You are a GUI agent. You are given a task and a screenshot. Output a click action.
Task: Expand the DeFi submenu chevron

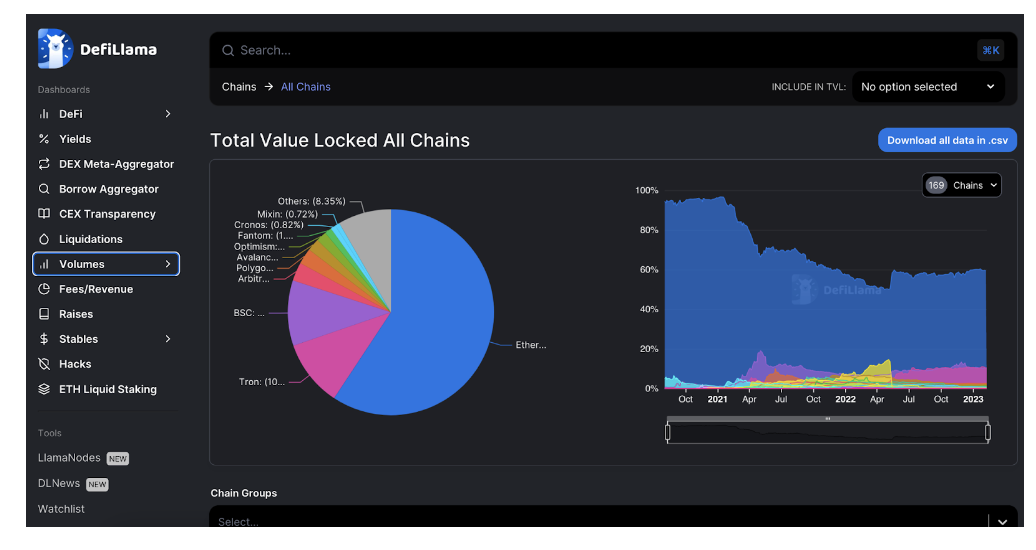168,114
